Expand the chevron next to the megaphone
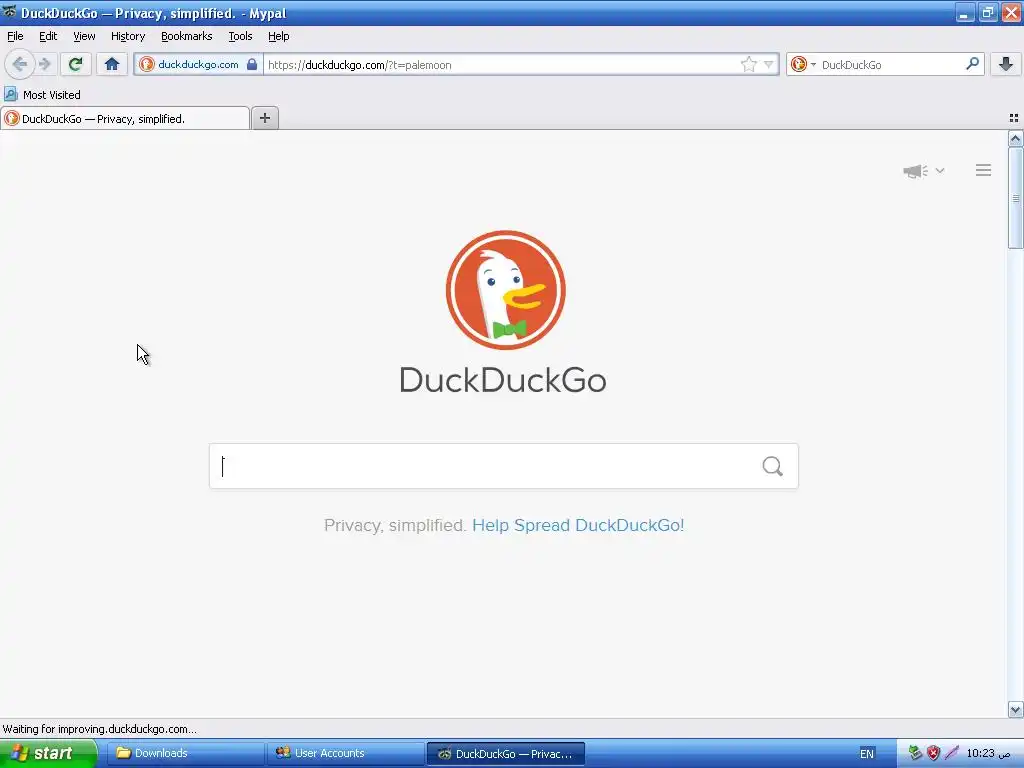 pos(940,170)
